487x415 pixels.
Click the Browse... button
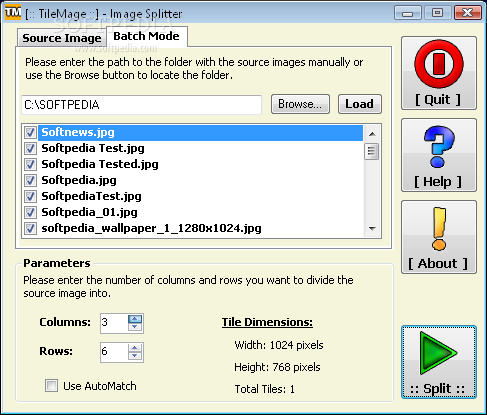click(300, 104)
